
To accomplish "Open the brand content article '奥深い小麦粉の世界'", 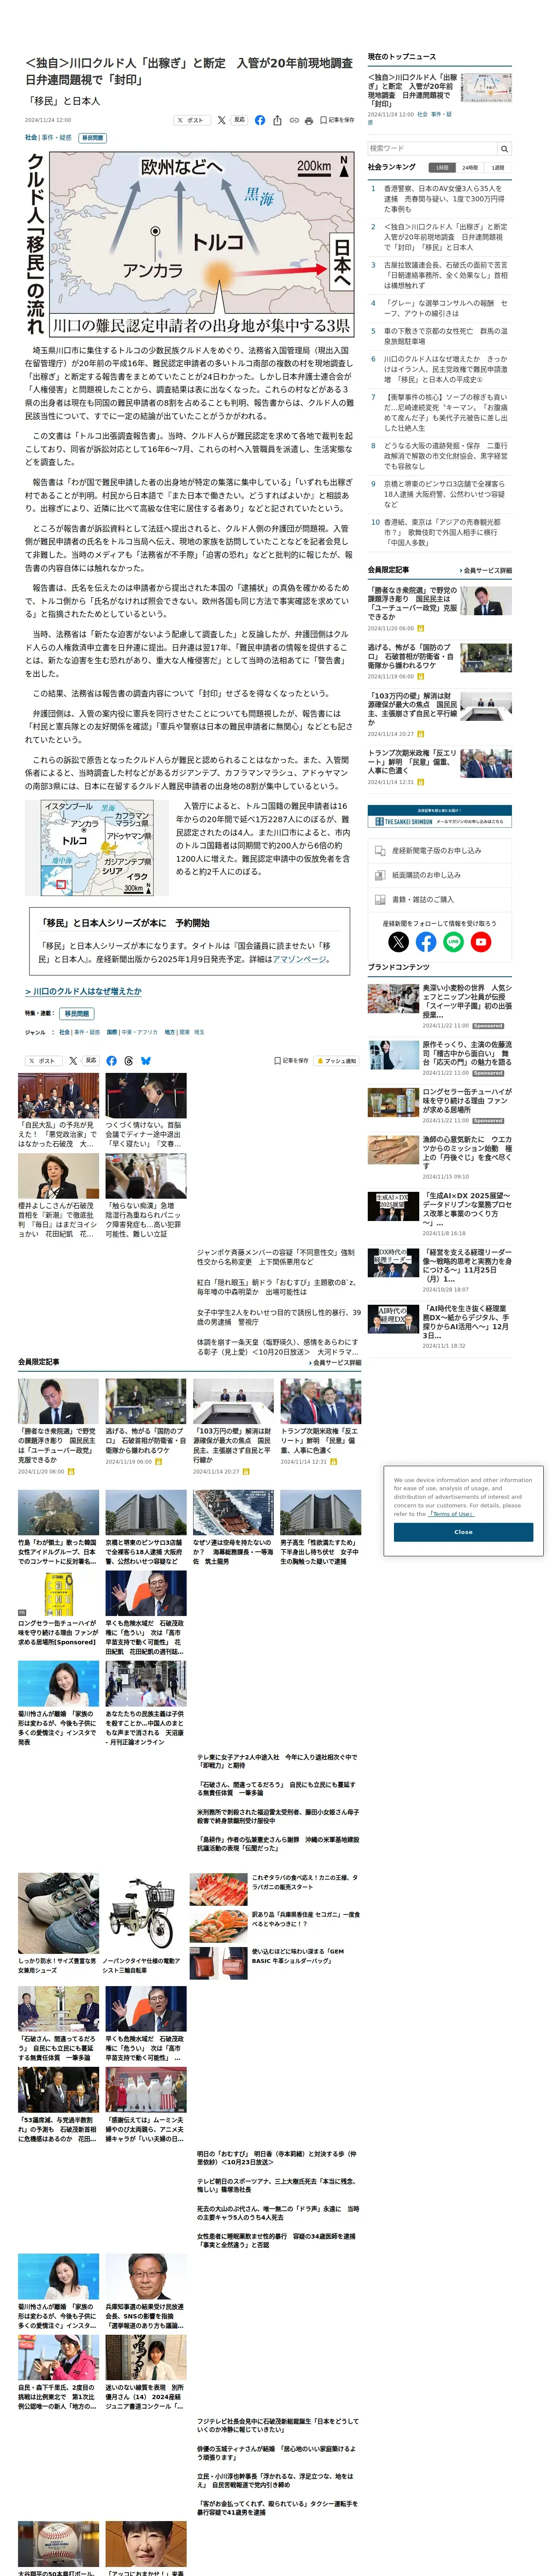I will [x=467, y=1001].
